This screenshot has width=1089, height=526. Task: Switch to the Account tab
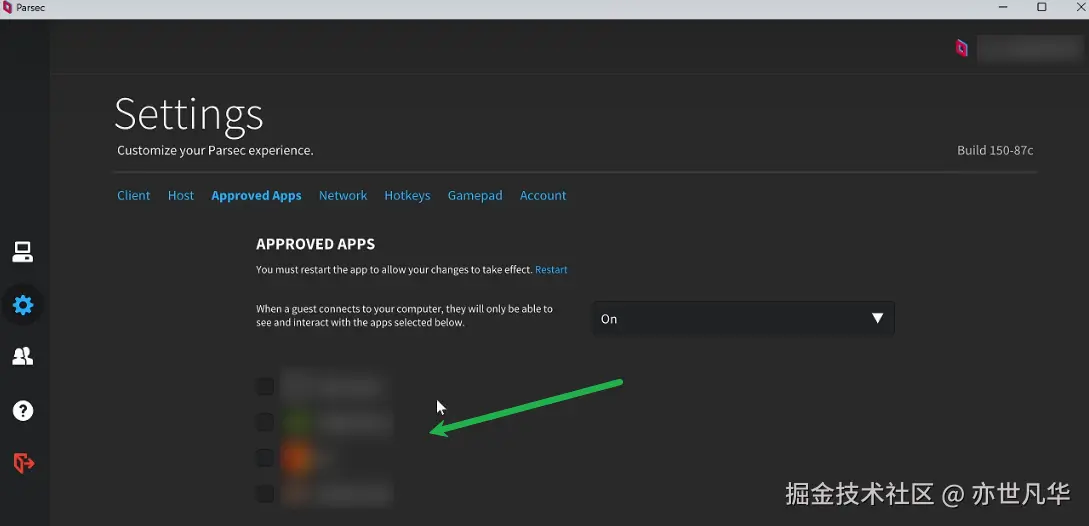(543, 195)
